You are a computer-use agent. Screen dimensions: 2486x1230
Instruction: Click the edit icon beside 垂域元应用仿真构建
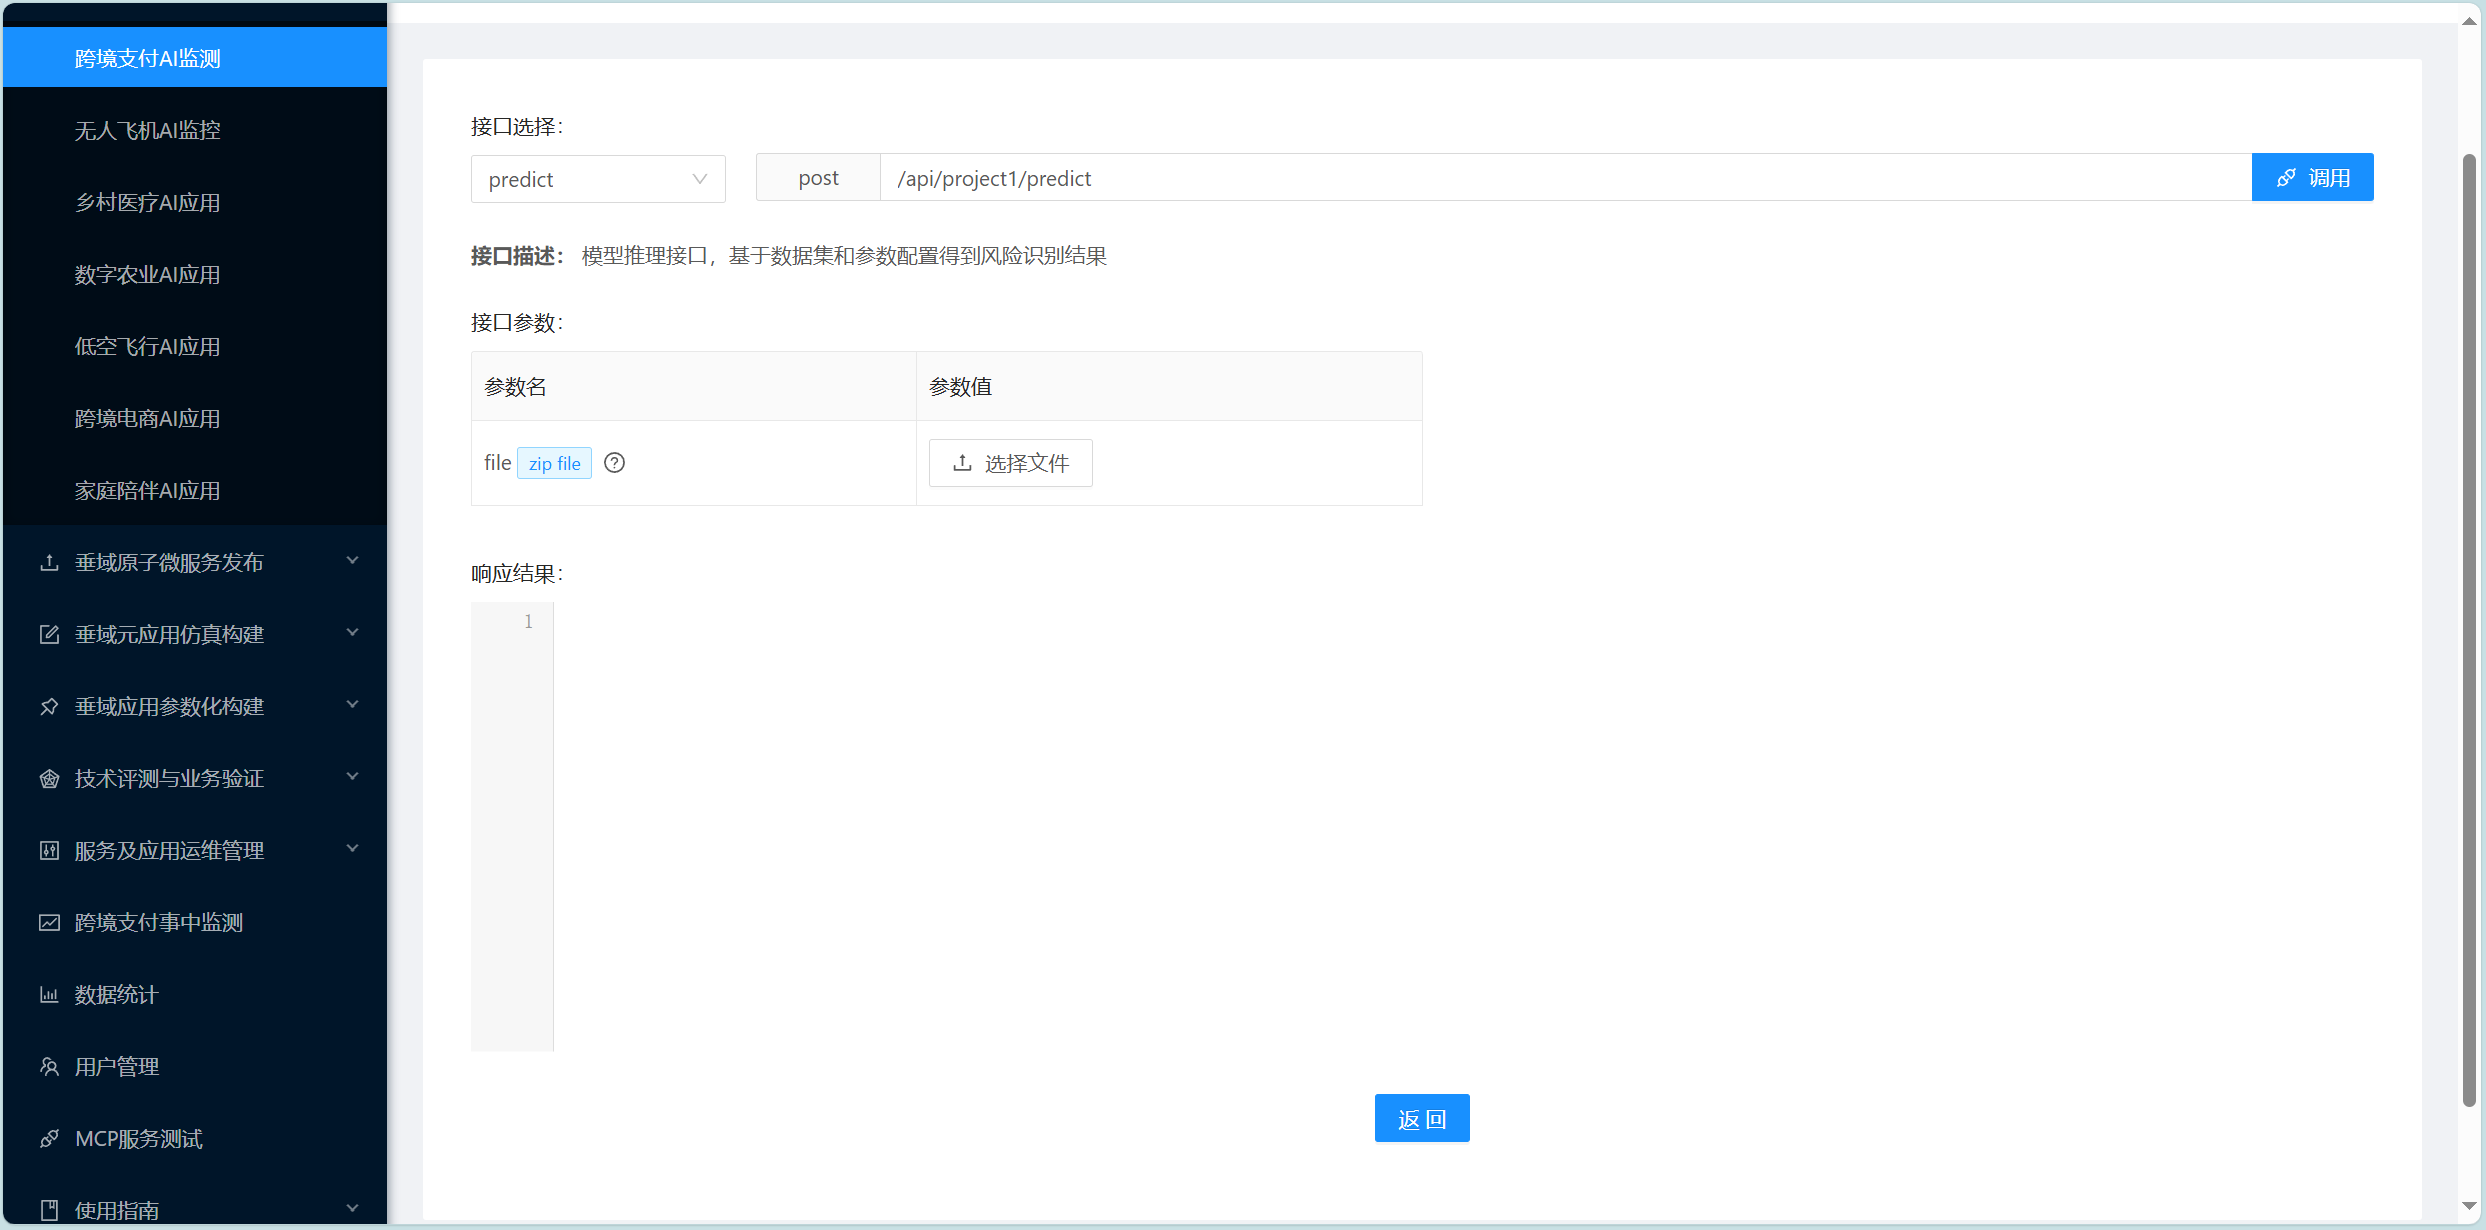pos(49,635)
